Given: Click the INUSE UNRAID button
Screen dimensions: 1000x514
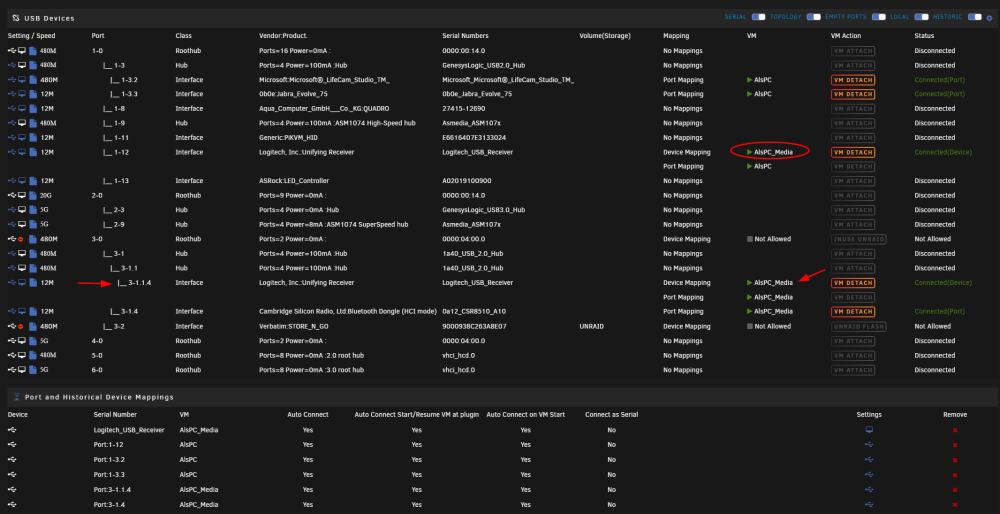Looking at the screenshot, I should [x=858, y=239].
